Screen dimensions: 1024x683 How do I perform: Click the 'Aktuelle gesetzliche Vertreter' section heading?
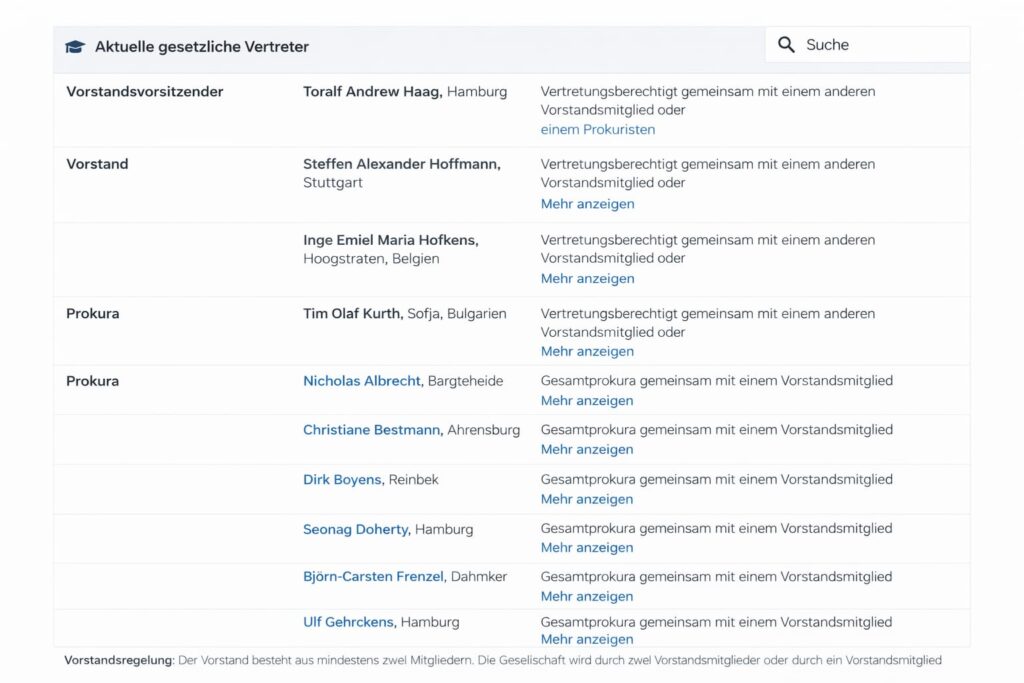(x=201, y=47)
